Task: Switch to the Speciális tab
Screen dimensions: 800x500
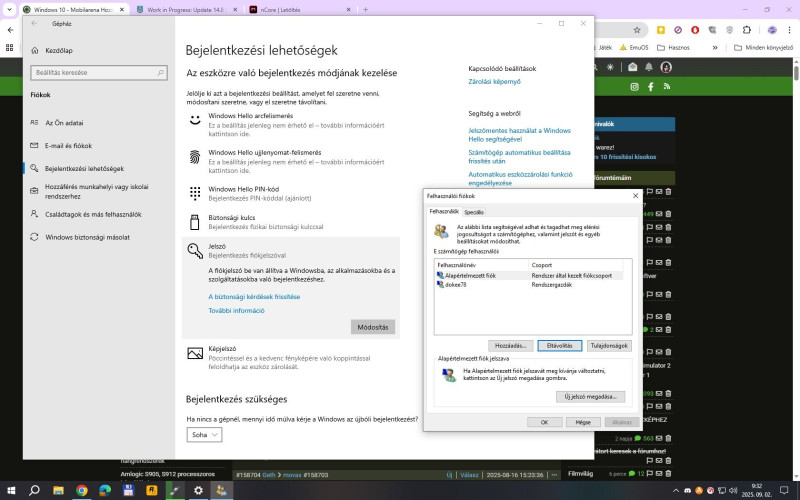Action: coord(474,212)
